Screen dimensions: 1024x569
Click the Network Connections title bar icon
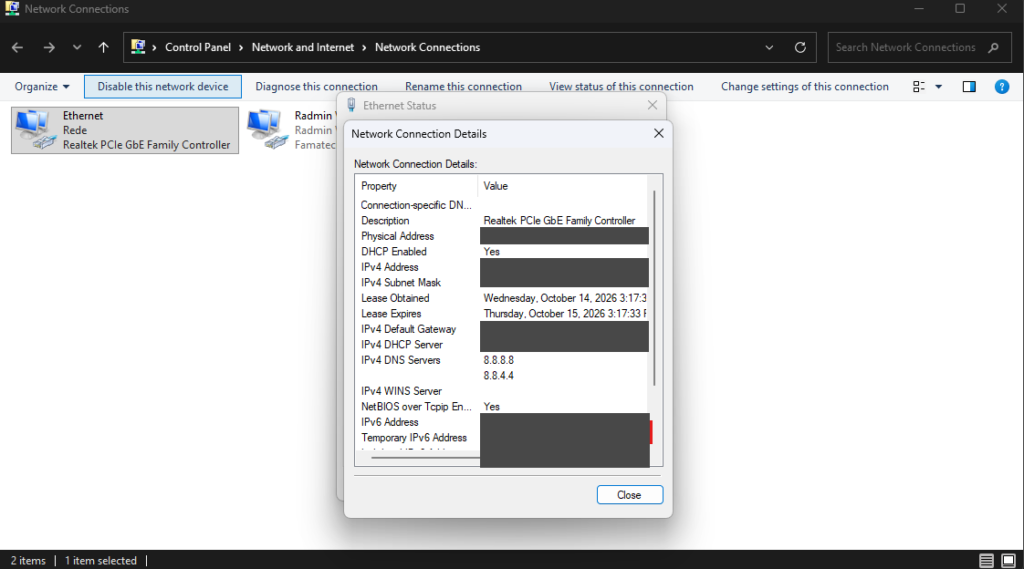[12, 8]
